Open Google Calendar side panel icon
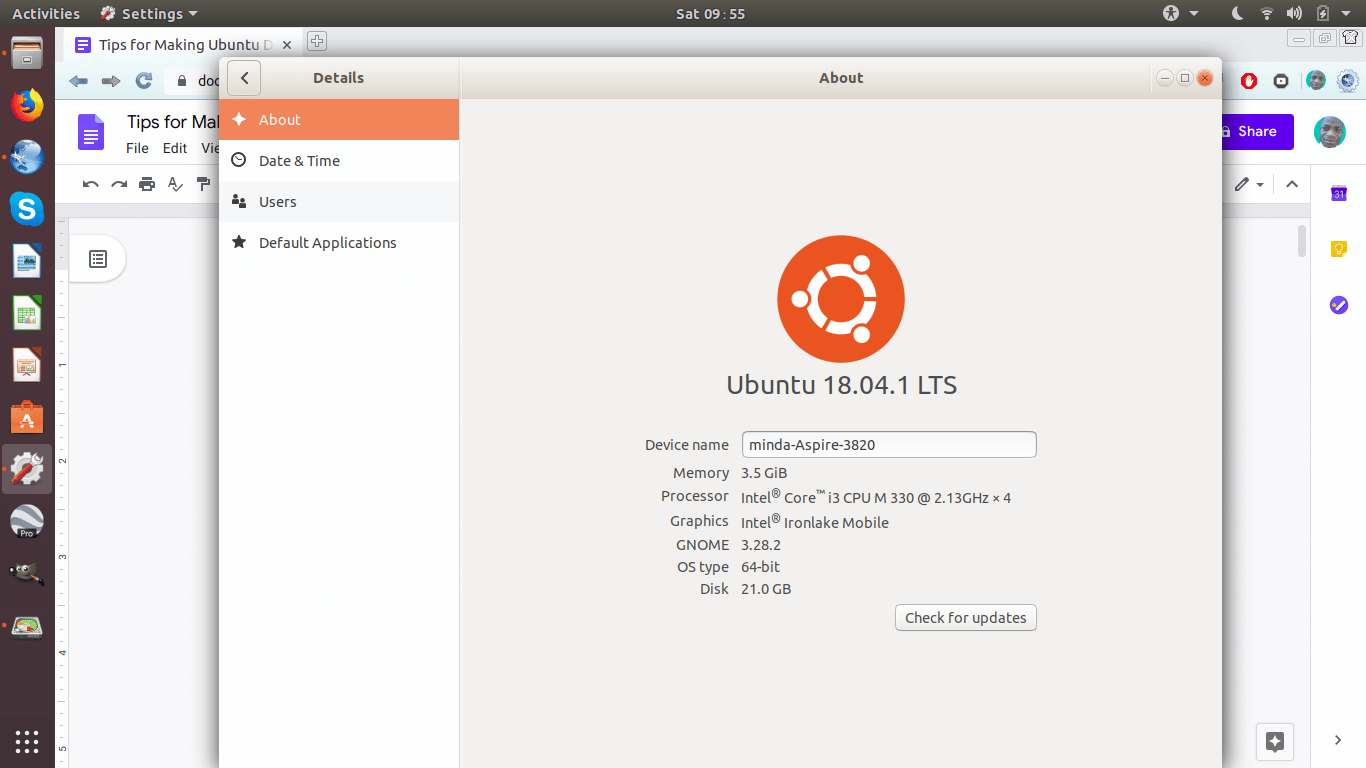The height and width of the screenshot is (768, 1366). click(x=1339, y=194)
